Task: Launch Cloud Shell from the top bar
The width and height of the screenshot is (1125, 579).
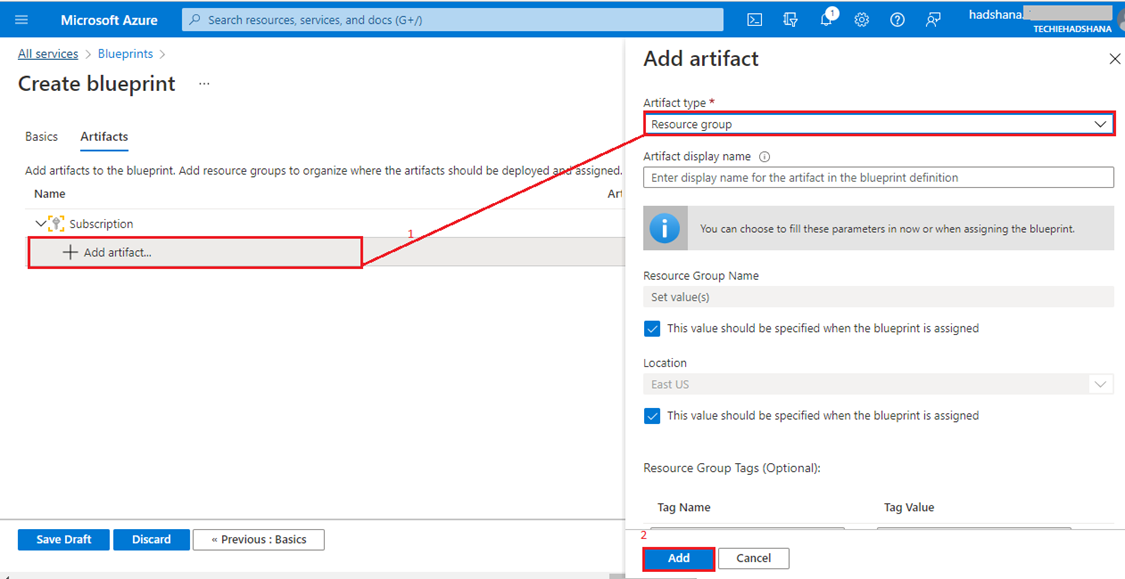Action: pos(754,19)
